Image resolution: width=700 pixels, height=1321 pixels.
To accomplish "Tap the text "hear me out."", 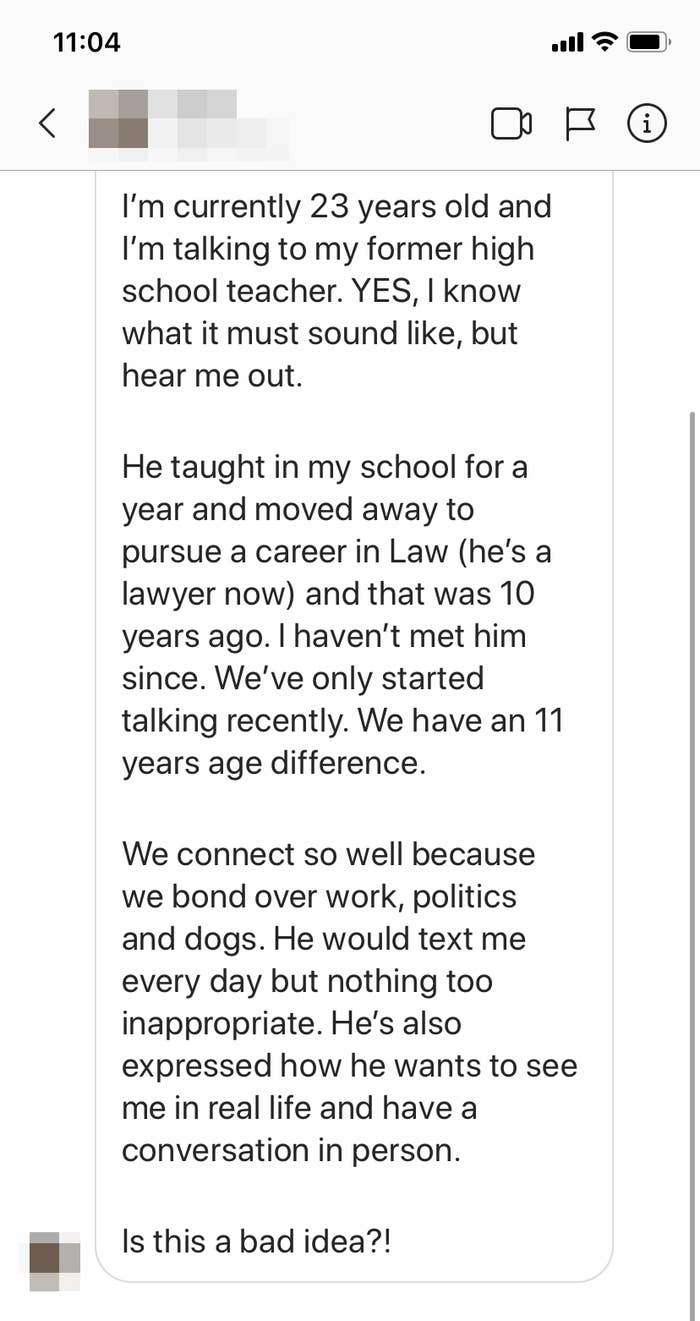I will click(x=211, y=376).
